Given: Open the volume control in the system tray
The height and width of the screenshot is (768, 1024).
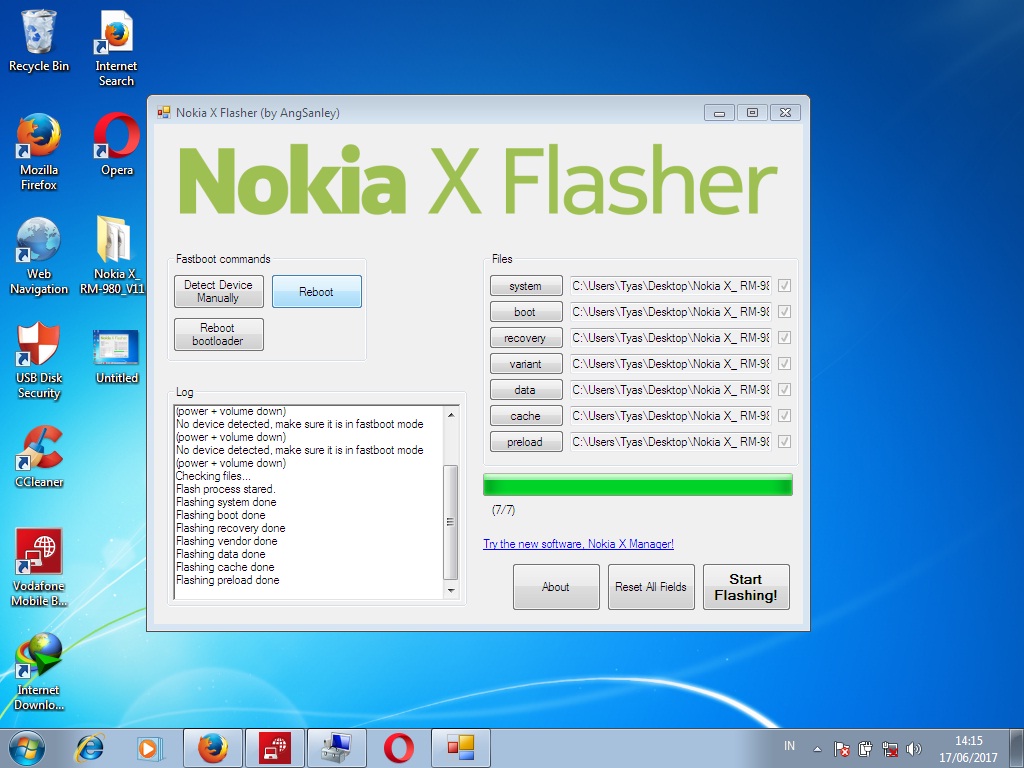Looking at the screenshot, I should pos(913,747).
